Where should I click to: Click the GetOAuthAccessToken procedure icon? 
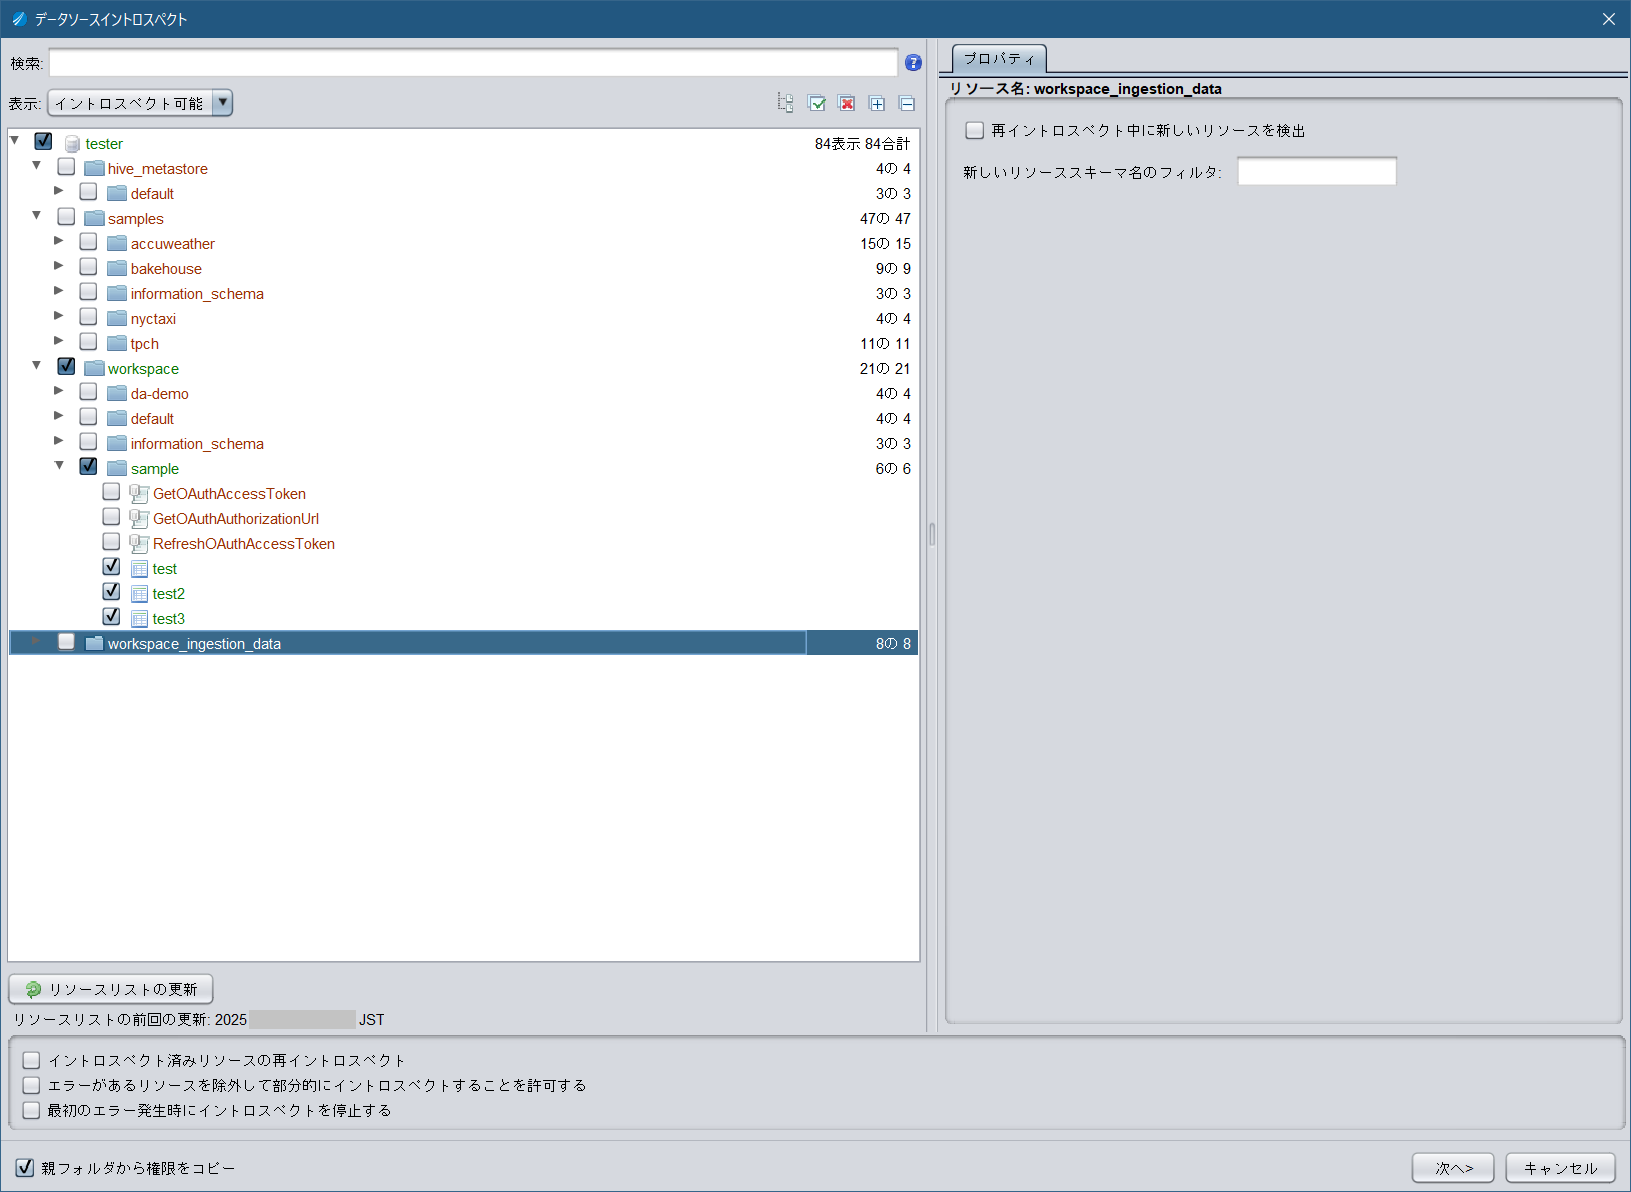pos(140,494)
